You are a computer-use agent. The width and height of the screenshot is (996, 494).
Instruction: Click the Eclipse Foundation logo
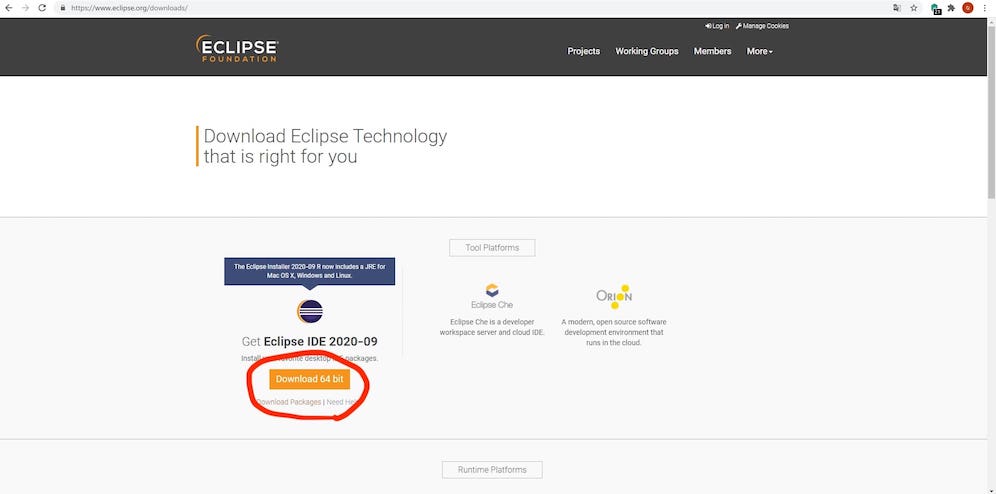(x=236, y=48)
